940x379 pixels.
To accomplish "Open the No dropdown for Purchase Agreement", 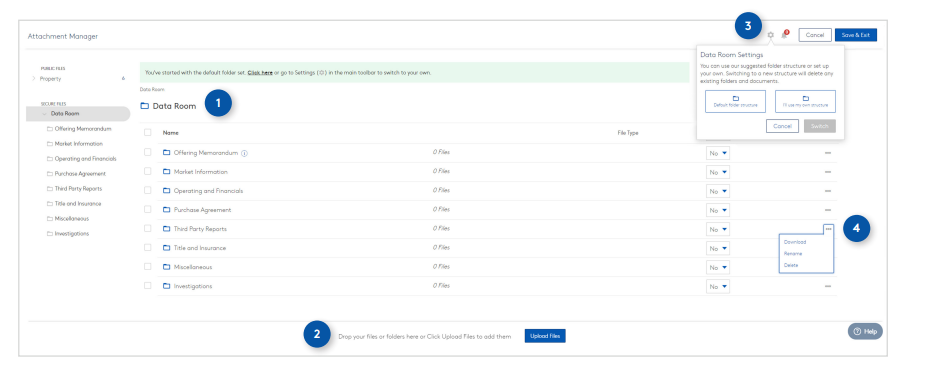I will [718, 210].
